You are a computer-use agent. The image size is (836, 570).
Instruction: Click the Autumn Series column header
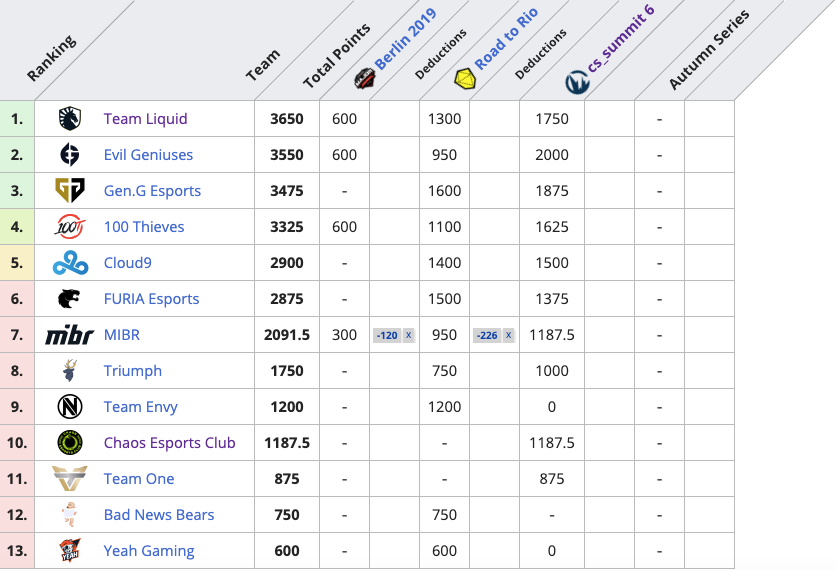[709, 50]
